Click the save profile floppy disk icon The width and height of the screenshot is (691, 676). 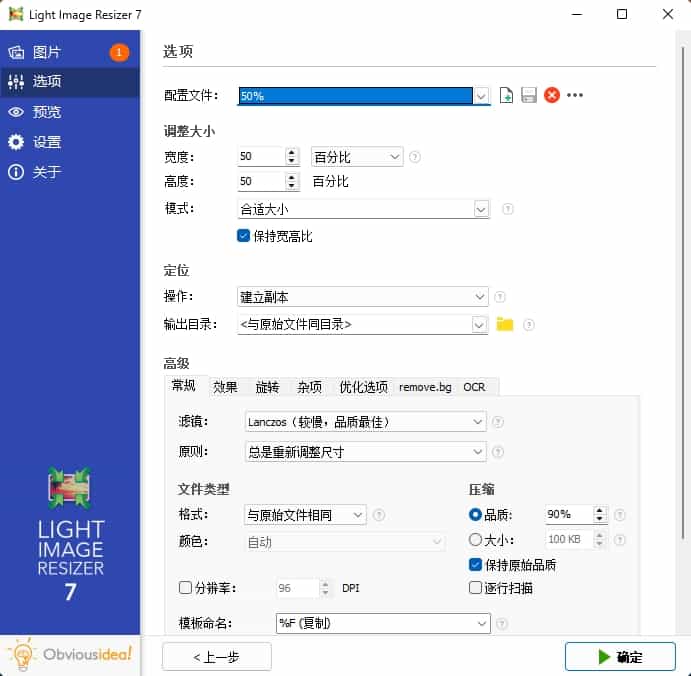pos(529,96)
